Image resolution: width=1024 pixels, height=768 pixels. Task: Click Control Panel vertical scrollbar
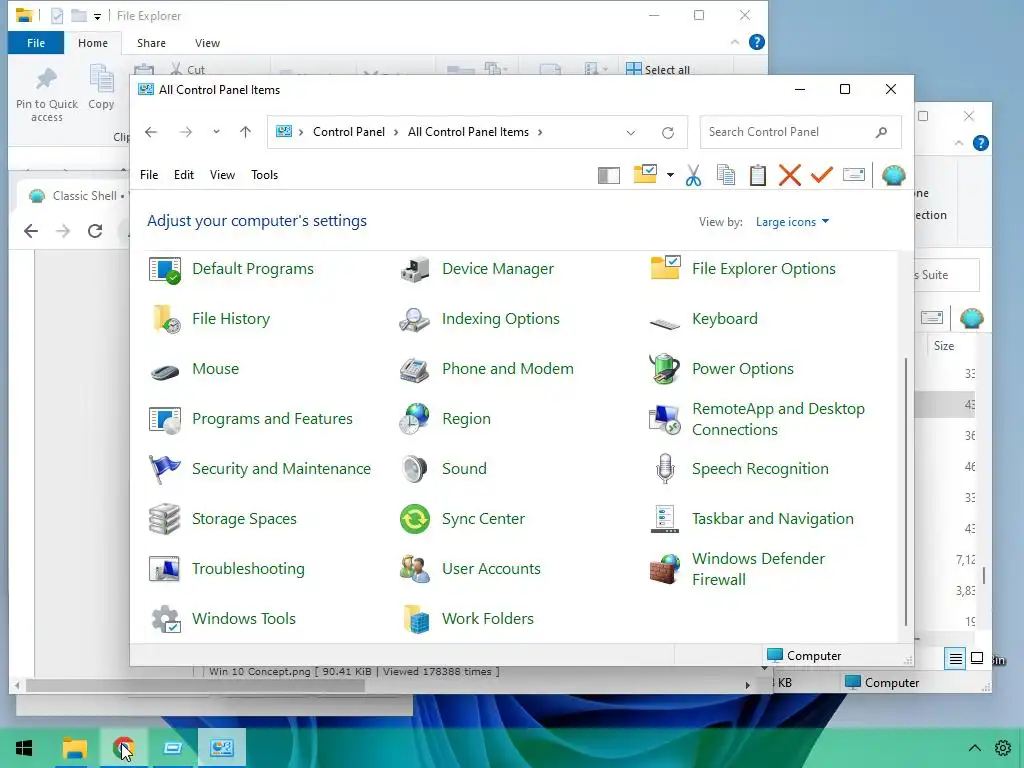pos(906,491)
